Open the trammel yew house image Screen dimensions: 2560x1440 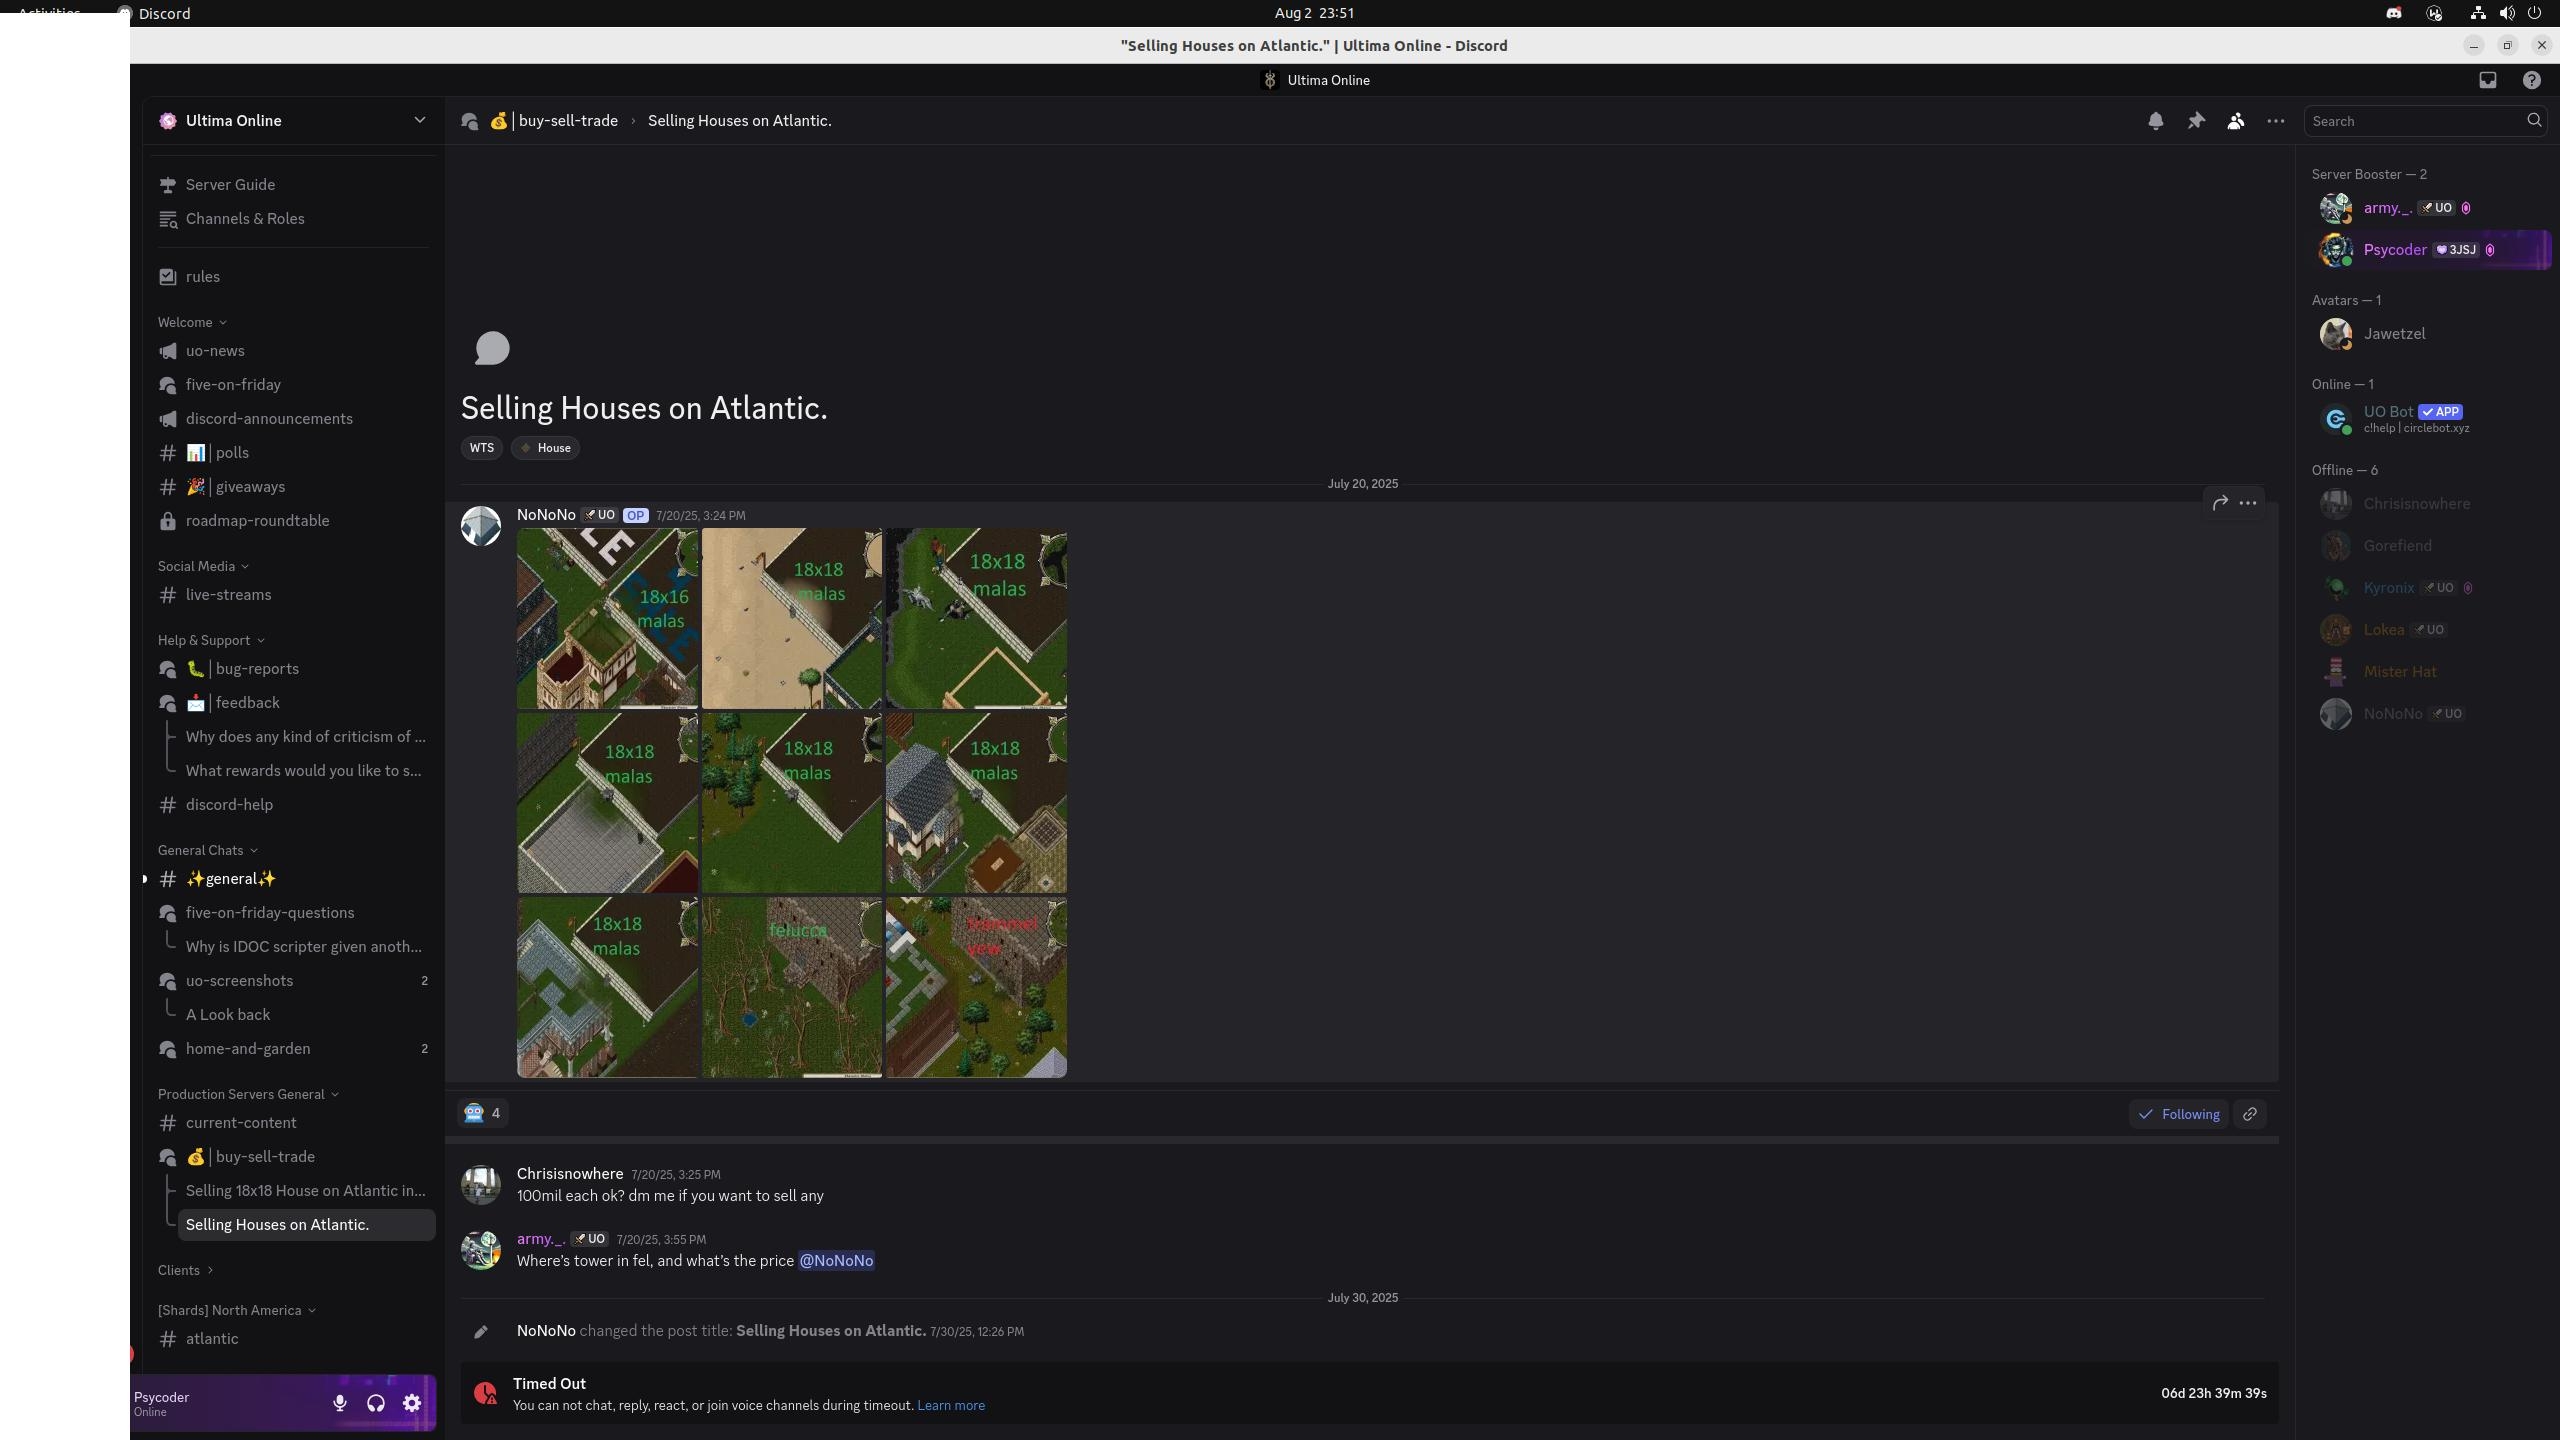[976, 987]
